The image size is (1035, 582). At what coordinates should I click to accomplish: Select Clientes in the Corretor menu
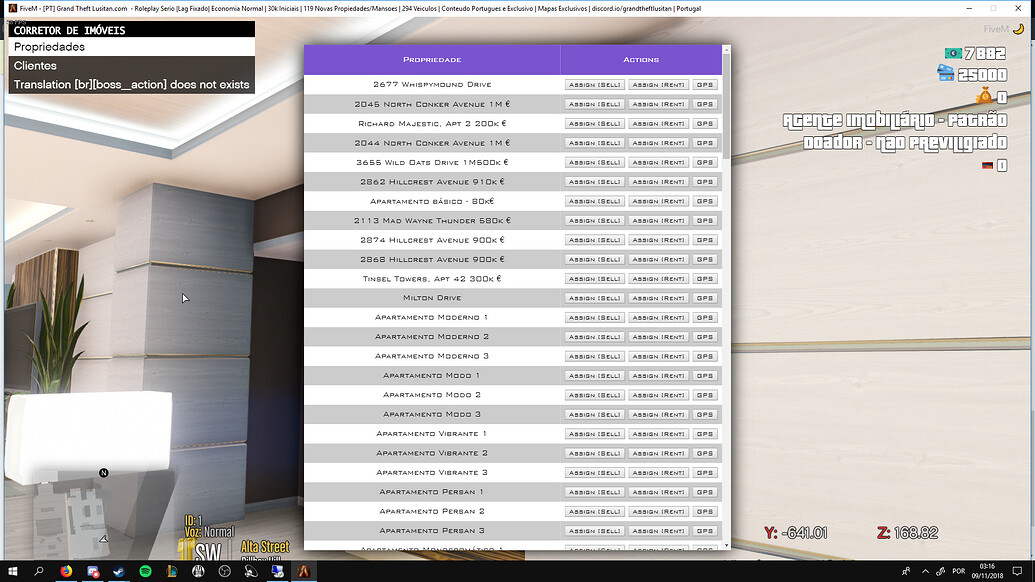131,65
